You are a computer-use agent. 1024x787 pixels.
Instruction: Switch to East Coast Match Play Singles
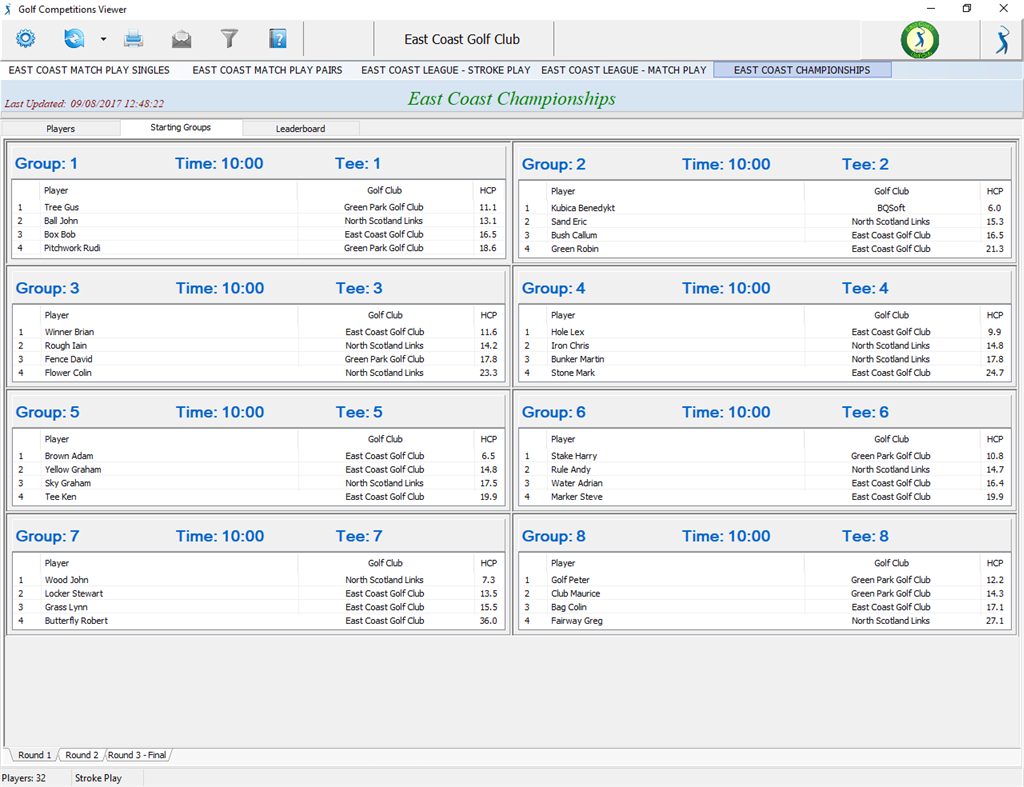point(89,70)
